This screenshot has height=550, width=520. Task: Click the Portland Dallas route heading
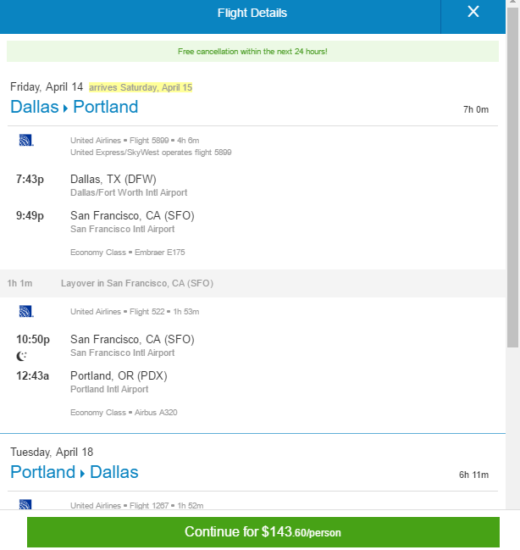[74, 472]
